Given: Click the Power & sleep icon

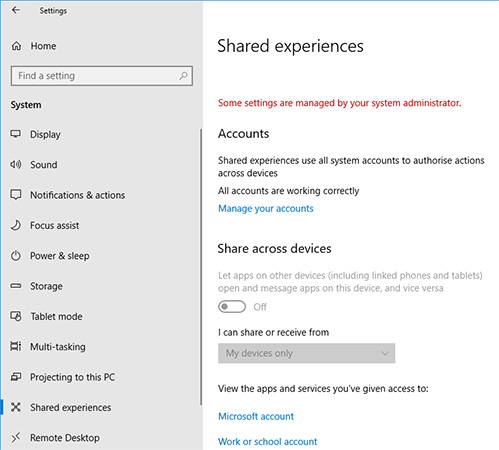Looking at the screenshot, I should 16,256.
